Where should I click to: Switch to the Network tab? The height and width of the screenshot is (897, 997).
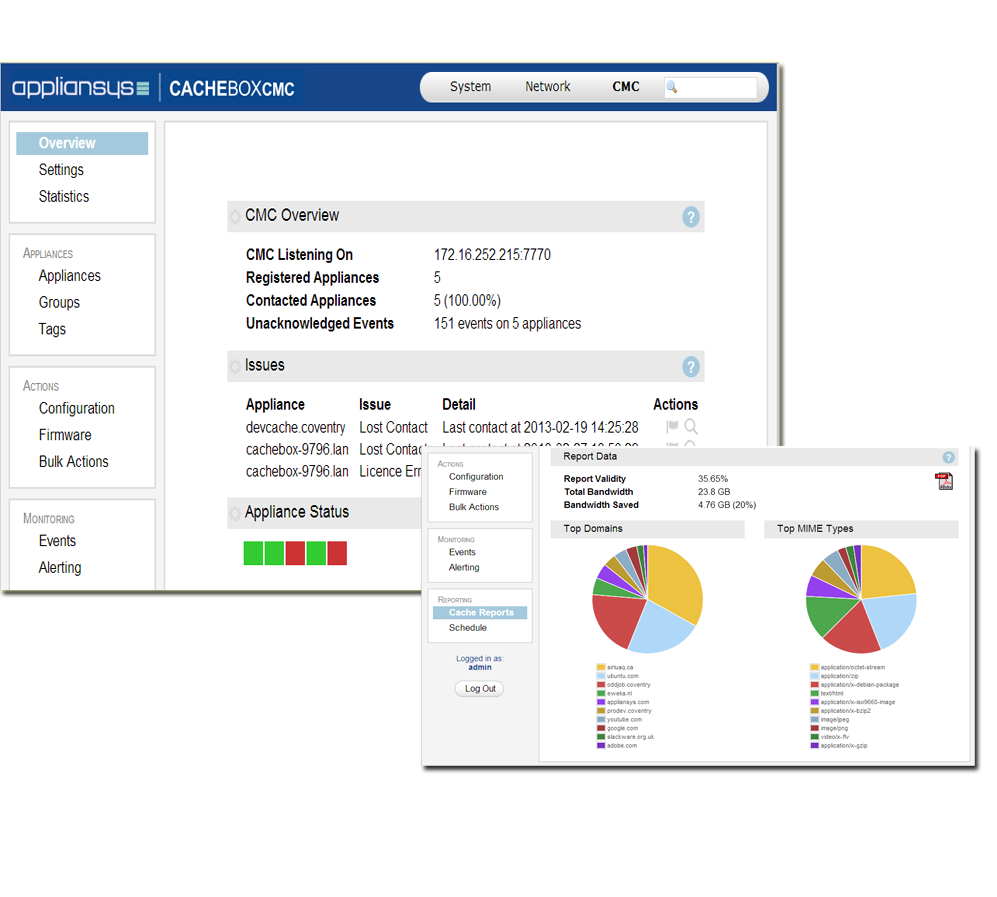pyautogui.click(x=547, y=86)
